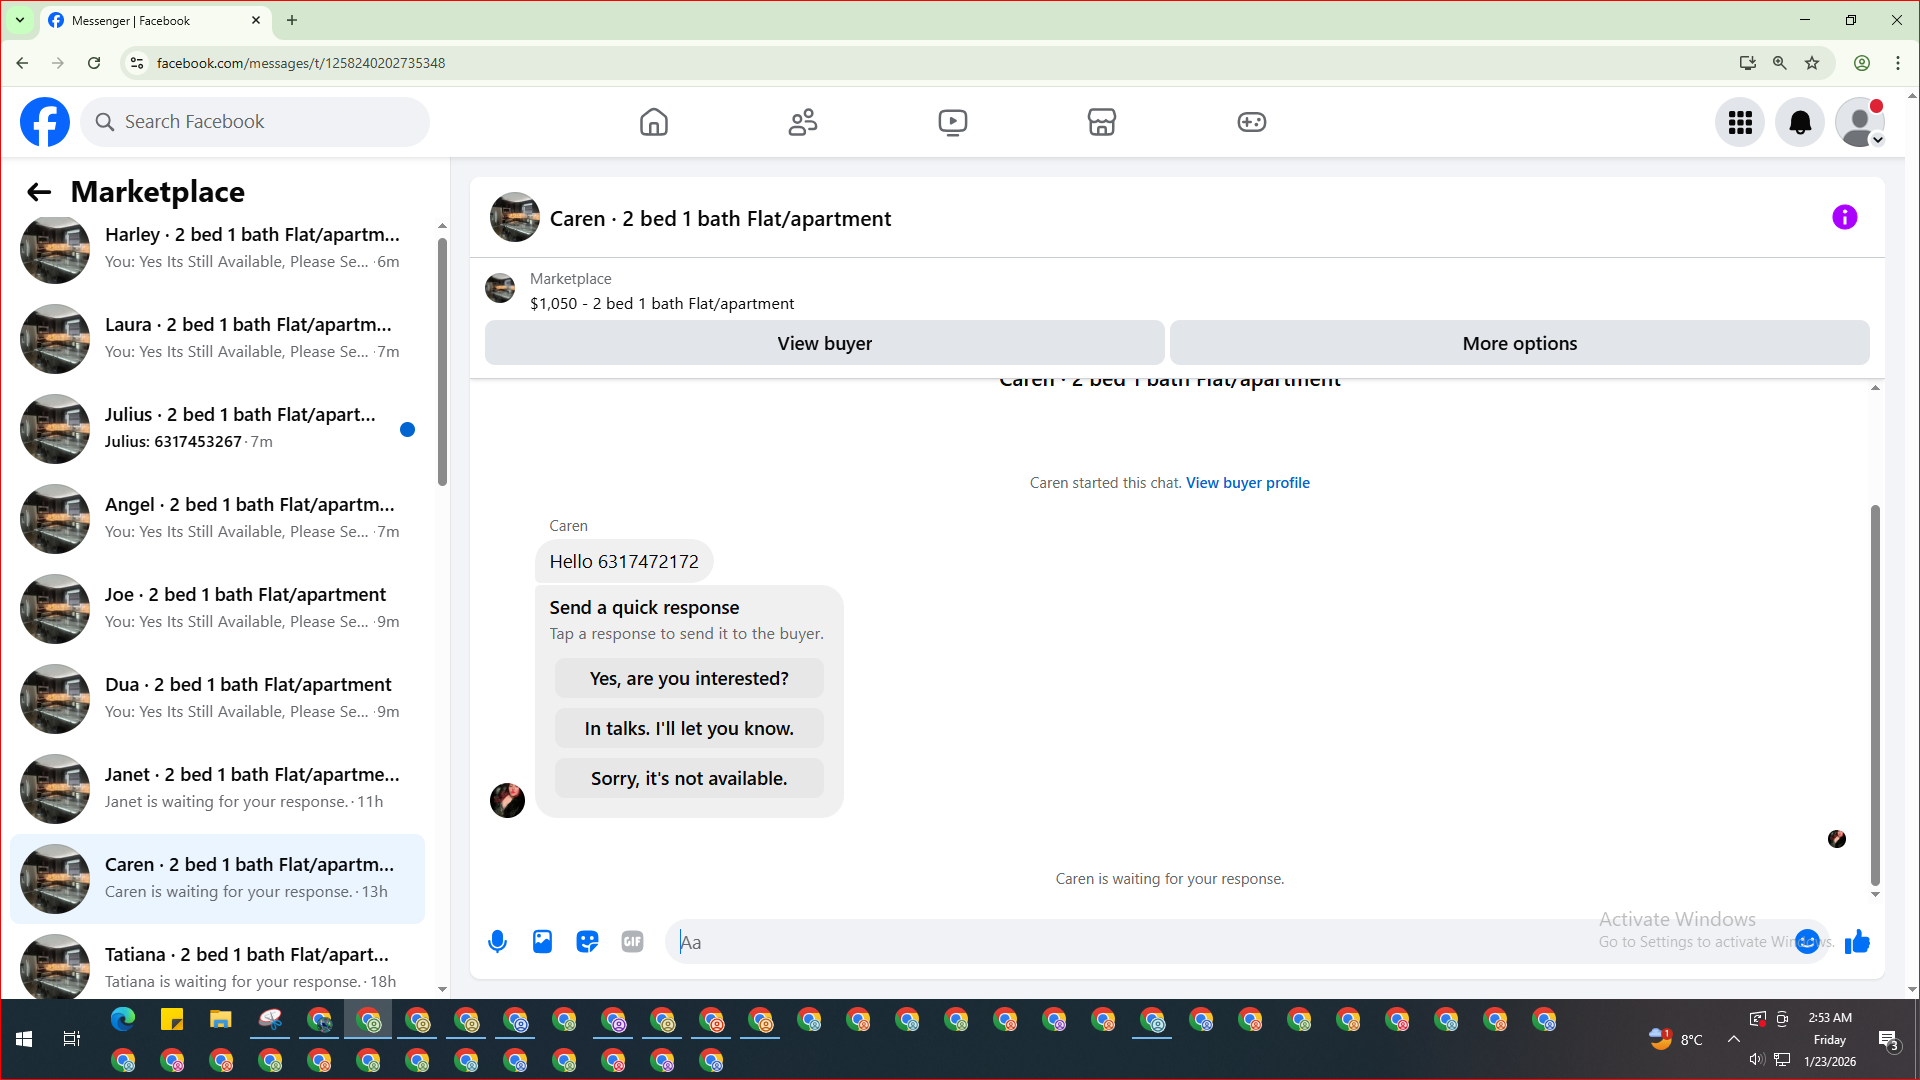Send a voice clip with microphone icon

click(497, 942)
